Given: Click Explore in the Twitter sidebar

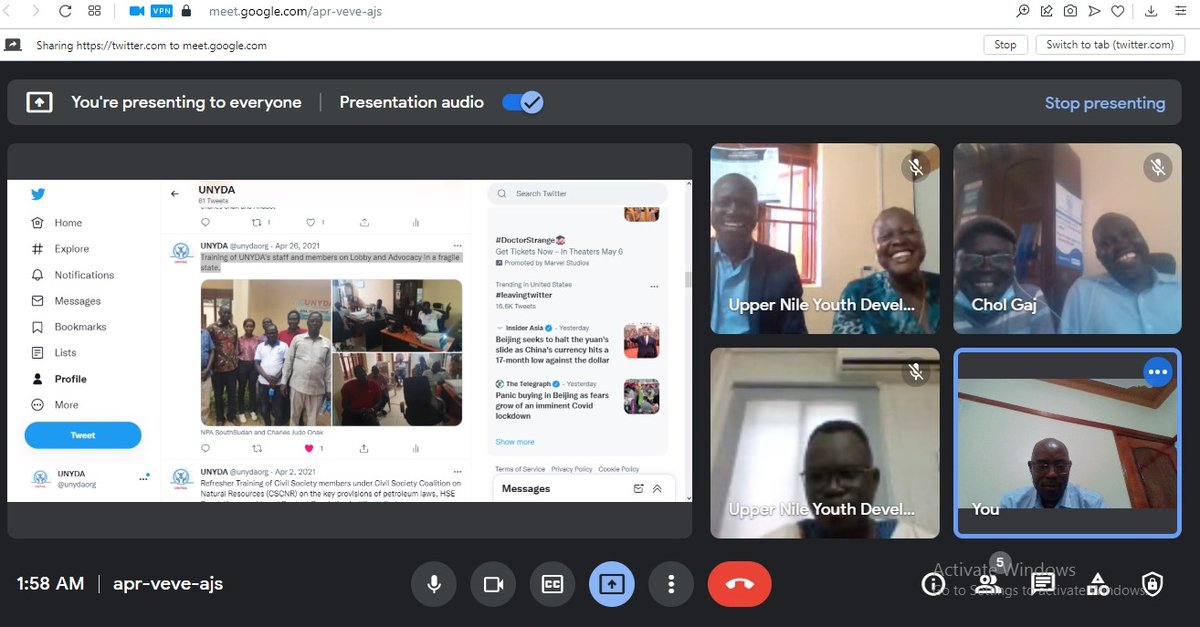Looking at the screenshot, I should click(61, 249).
